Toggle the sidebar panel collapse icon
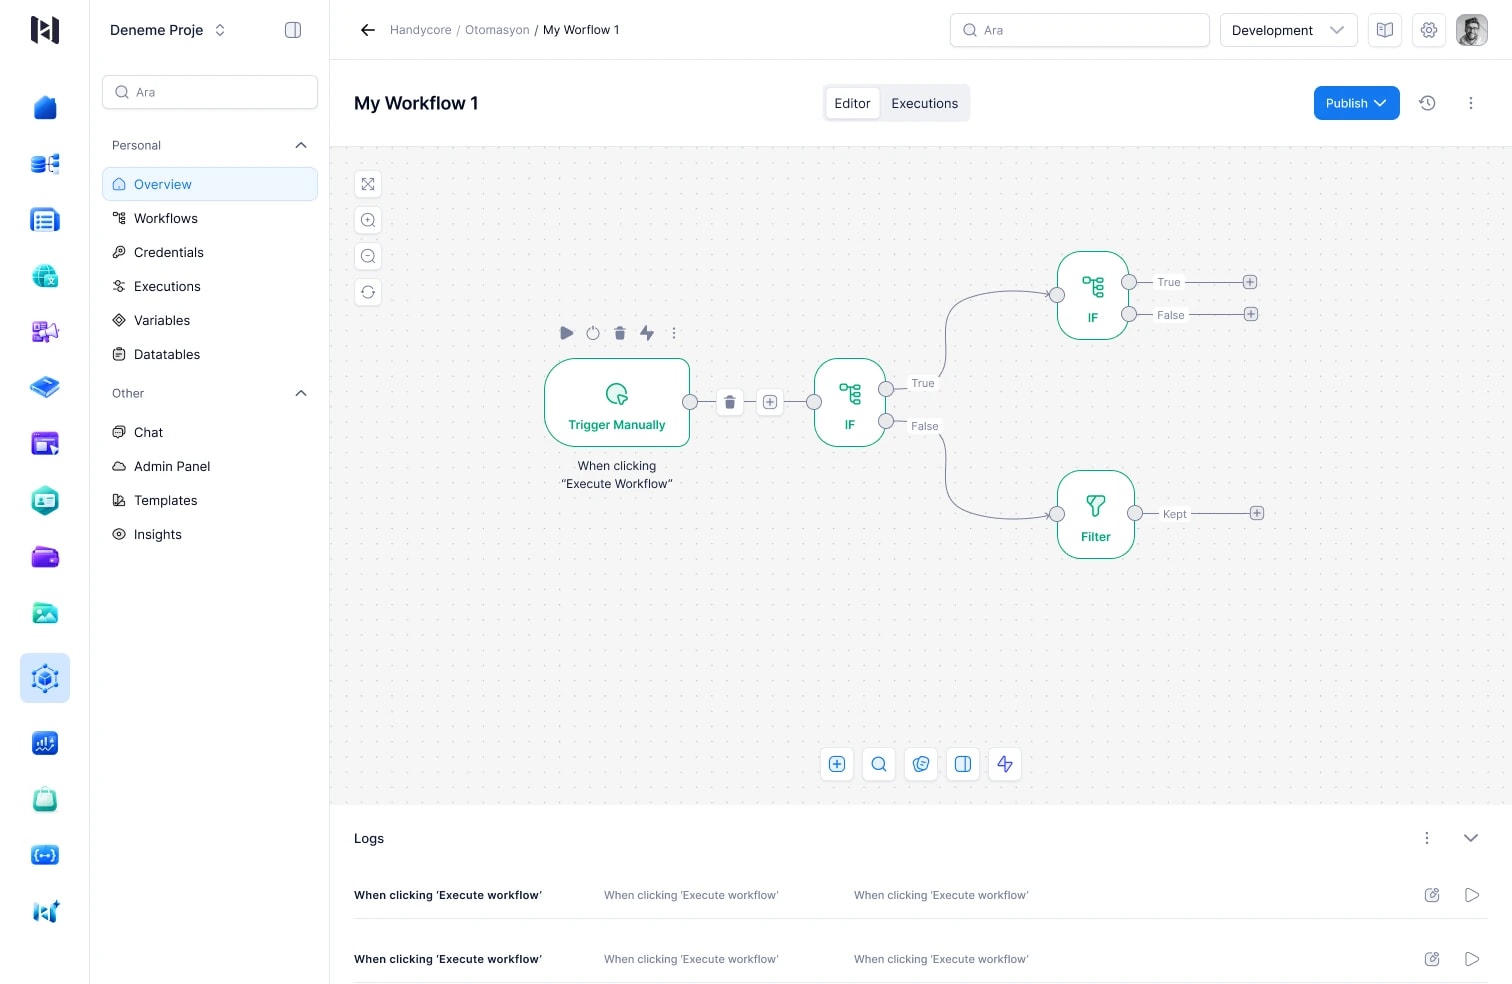Viewport: 1512px width, 984px height. coord(293,30)
